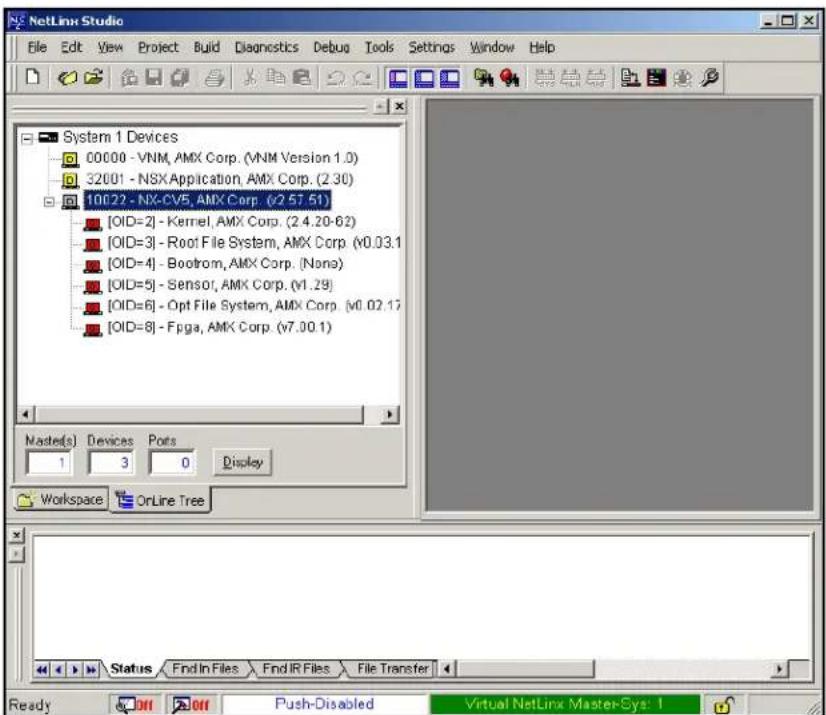The height and width of the screenshot is (715, 826).
Task: Switch to the Workspace tab
Action: [60, 499]
